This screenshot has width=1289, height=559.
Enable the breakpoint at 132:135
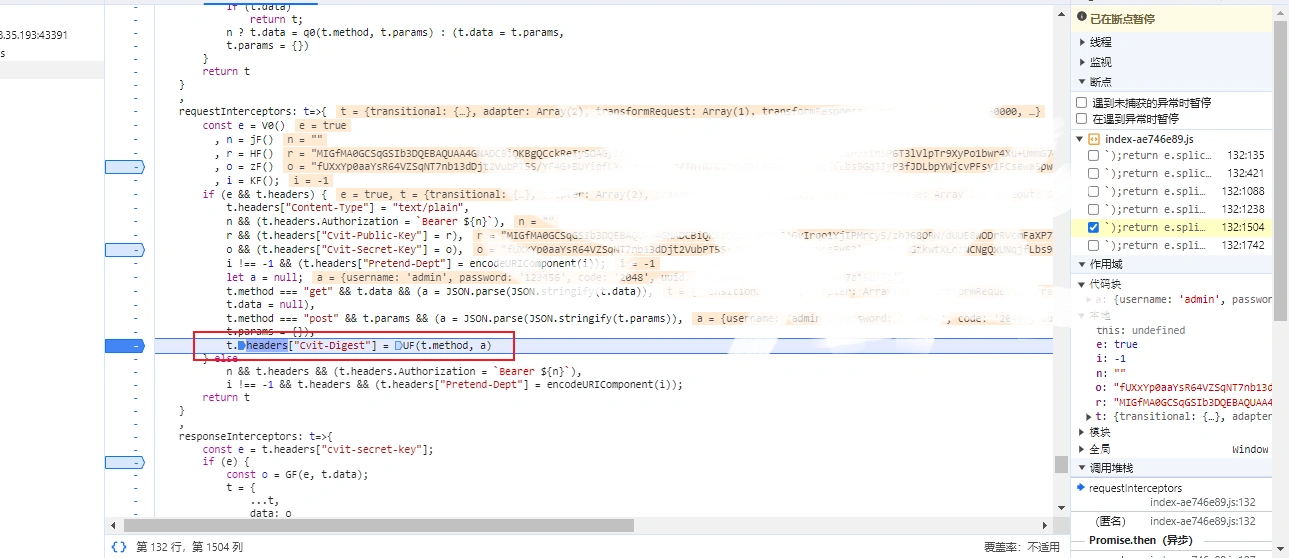(x=1094, y=156)
